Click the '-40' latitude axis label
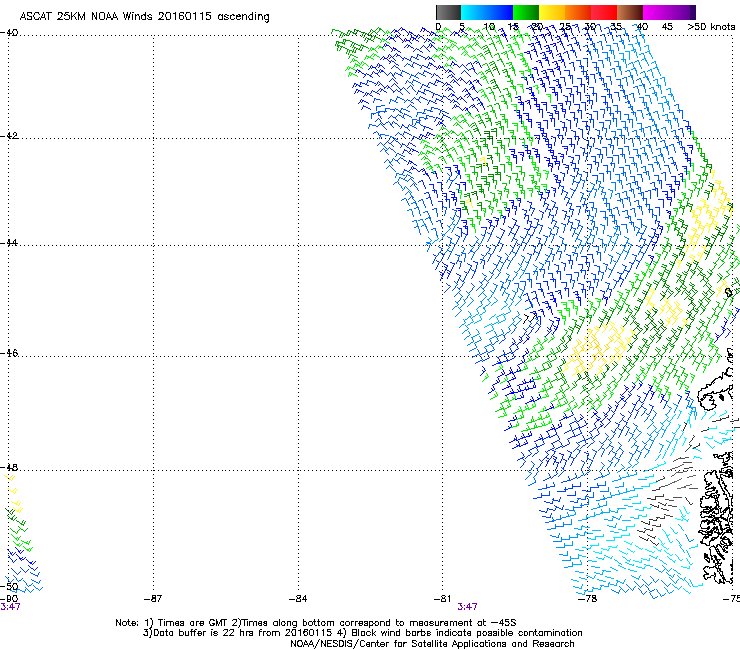Screen dimensions: 740x650 (9, 33)
